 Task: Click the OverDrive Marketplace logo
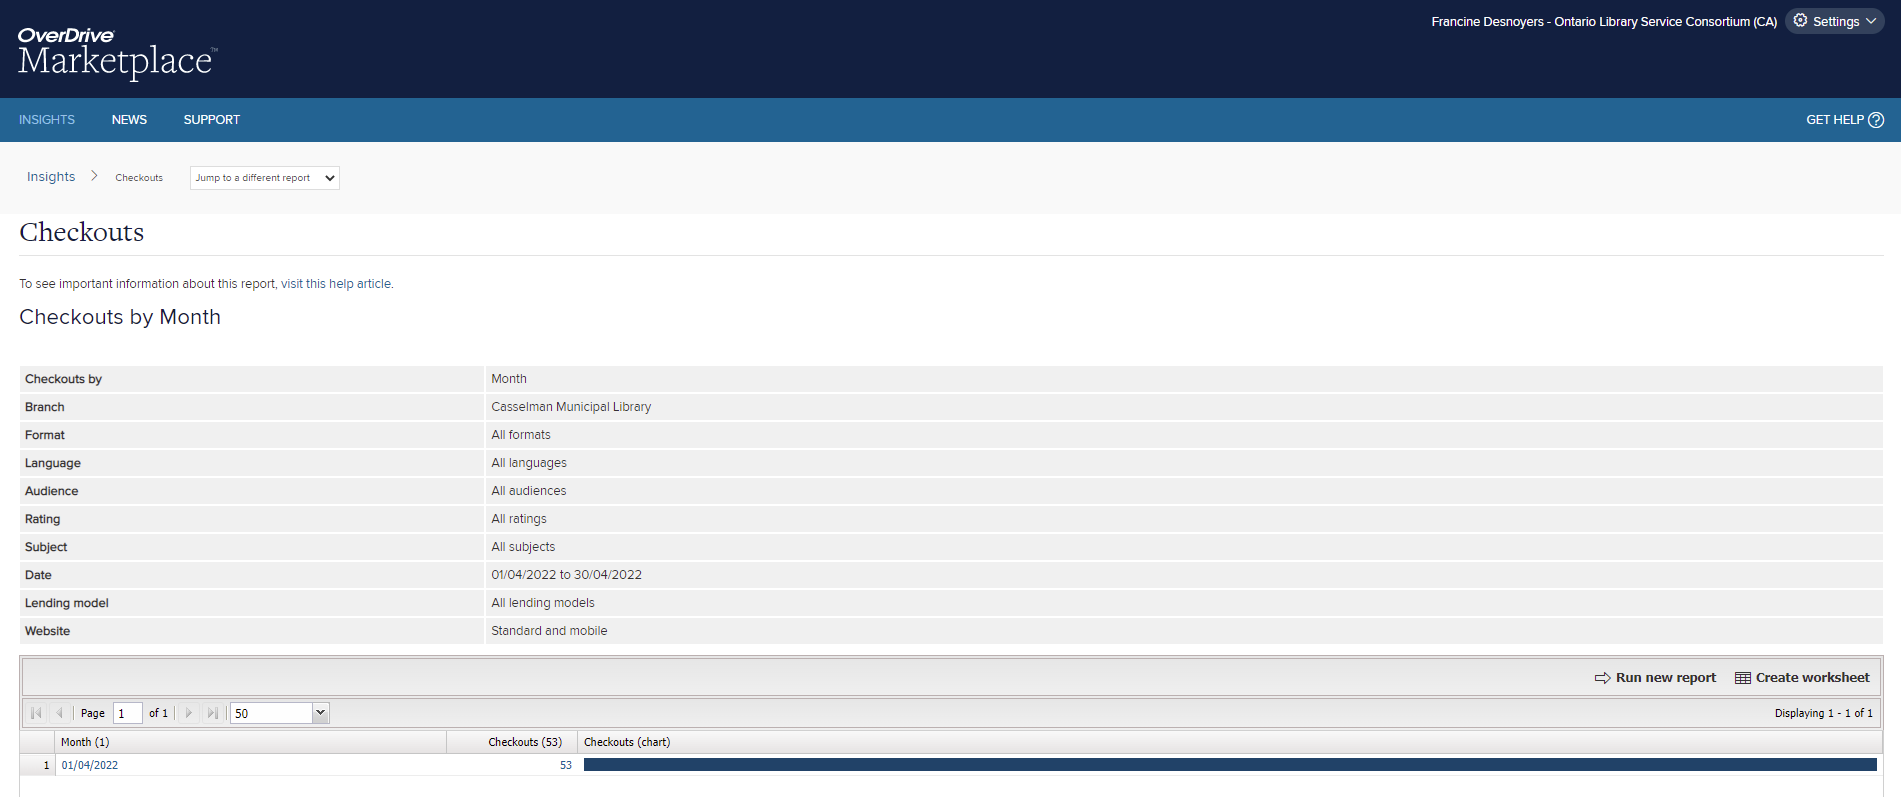click(115, 52)
